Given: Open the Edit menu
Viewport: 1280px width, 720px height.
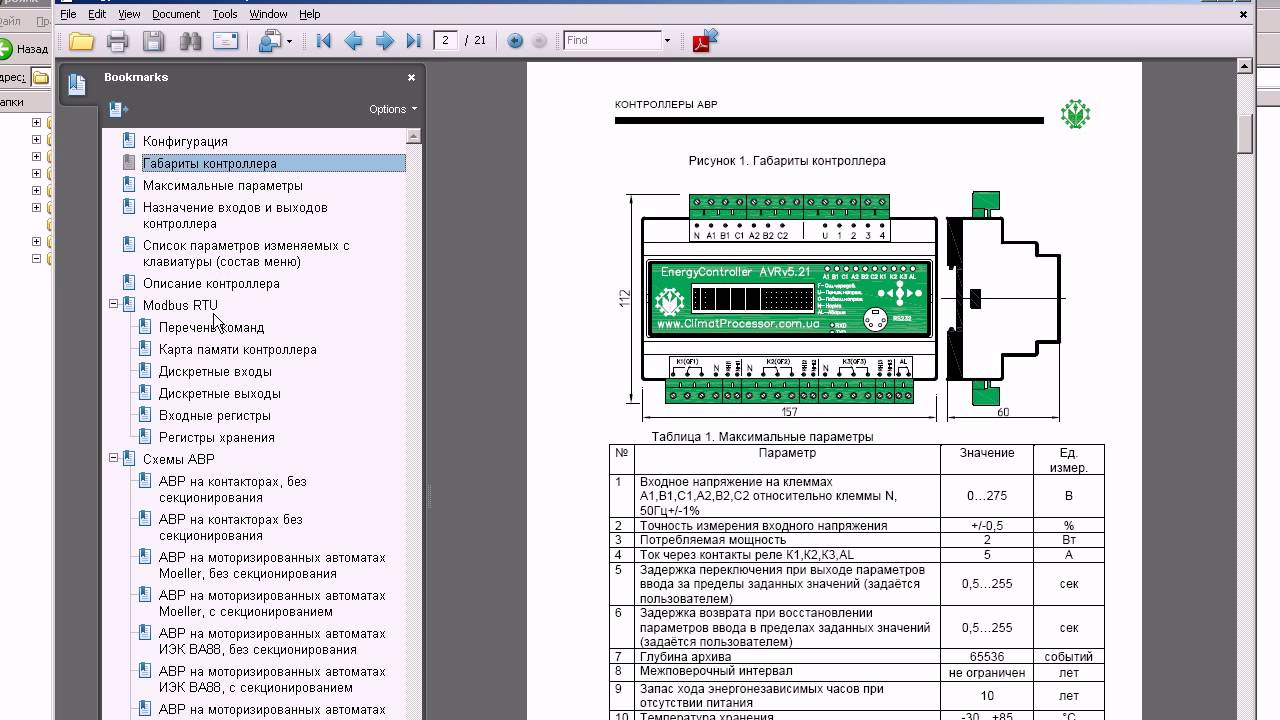Looking at the screenshot, I should 97,14.
